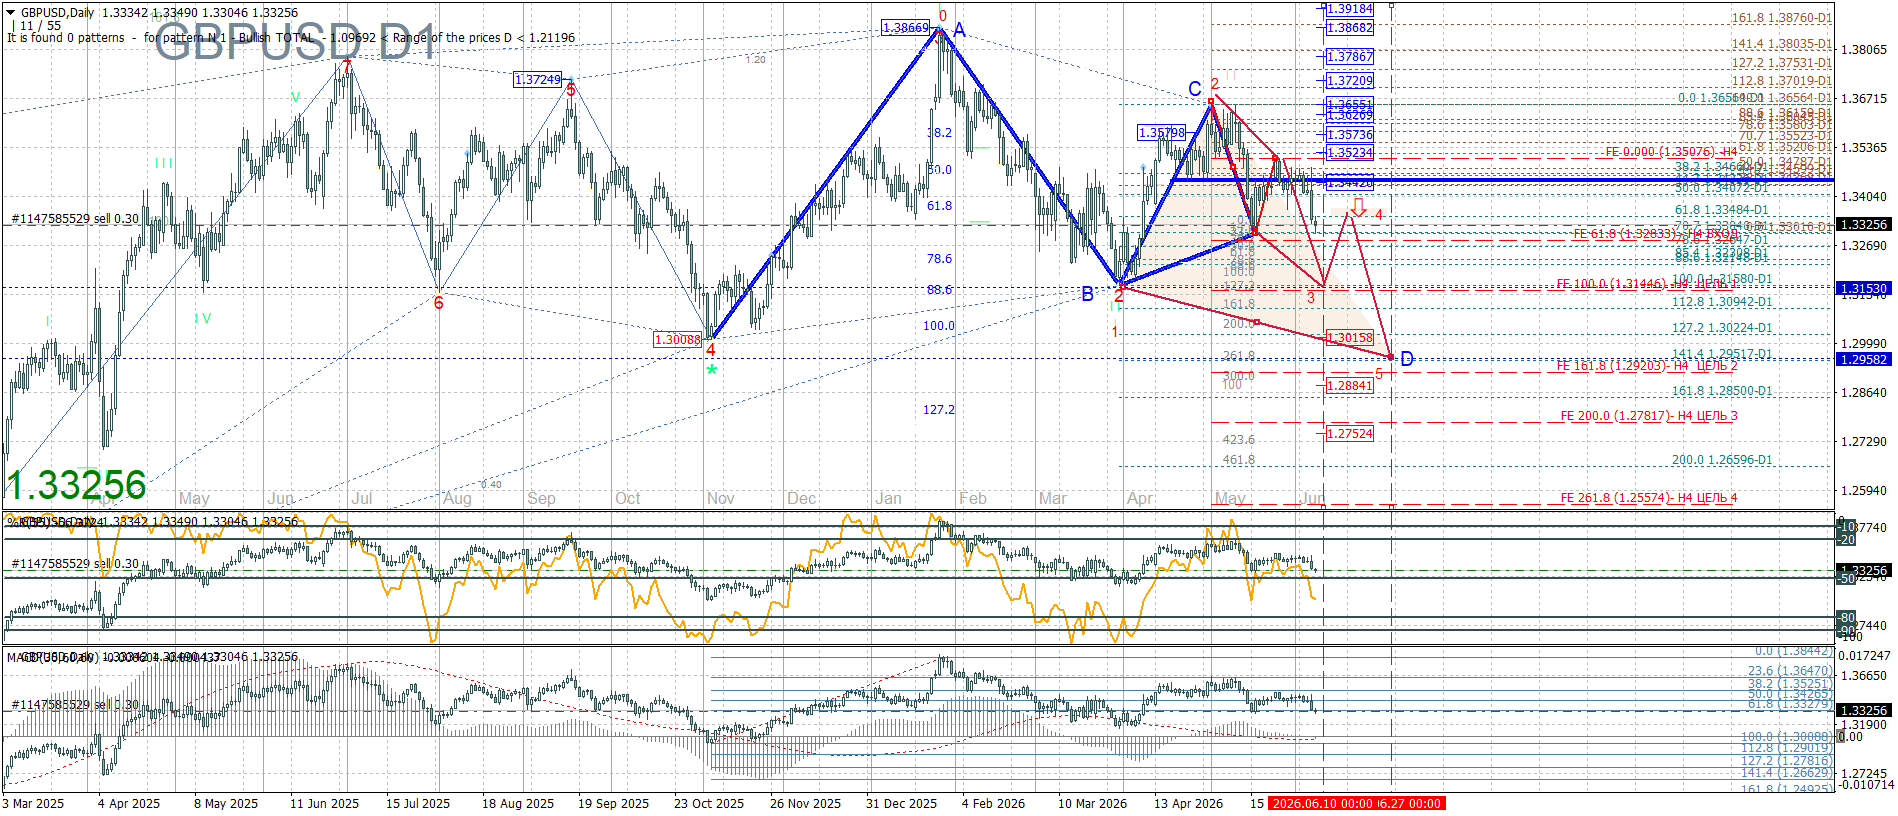
Task: Select the FE 200.0 (1.27817) target 3 label
Action: [x=1649, y=416]
